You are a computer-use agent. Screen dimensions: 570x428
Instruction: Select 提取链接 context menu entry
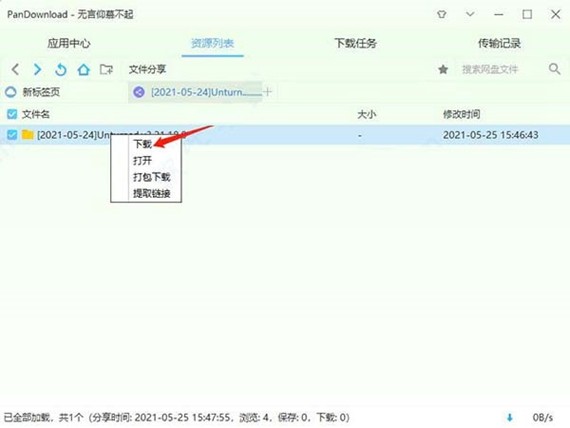coord(152,193)
